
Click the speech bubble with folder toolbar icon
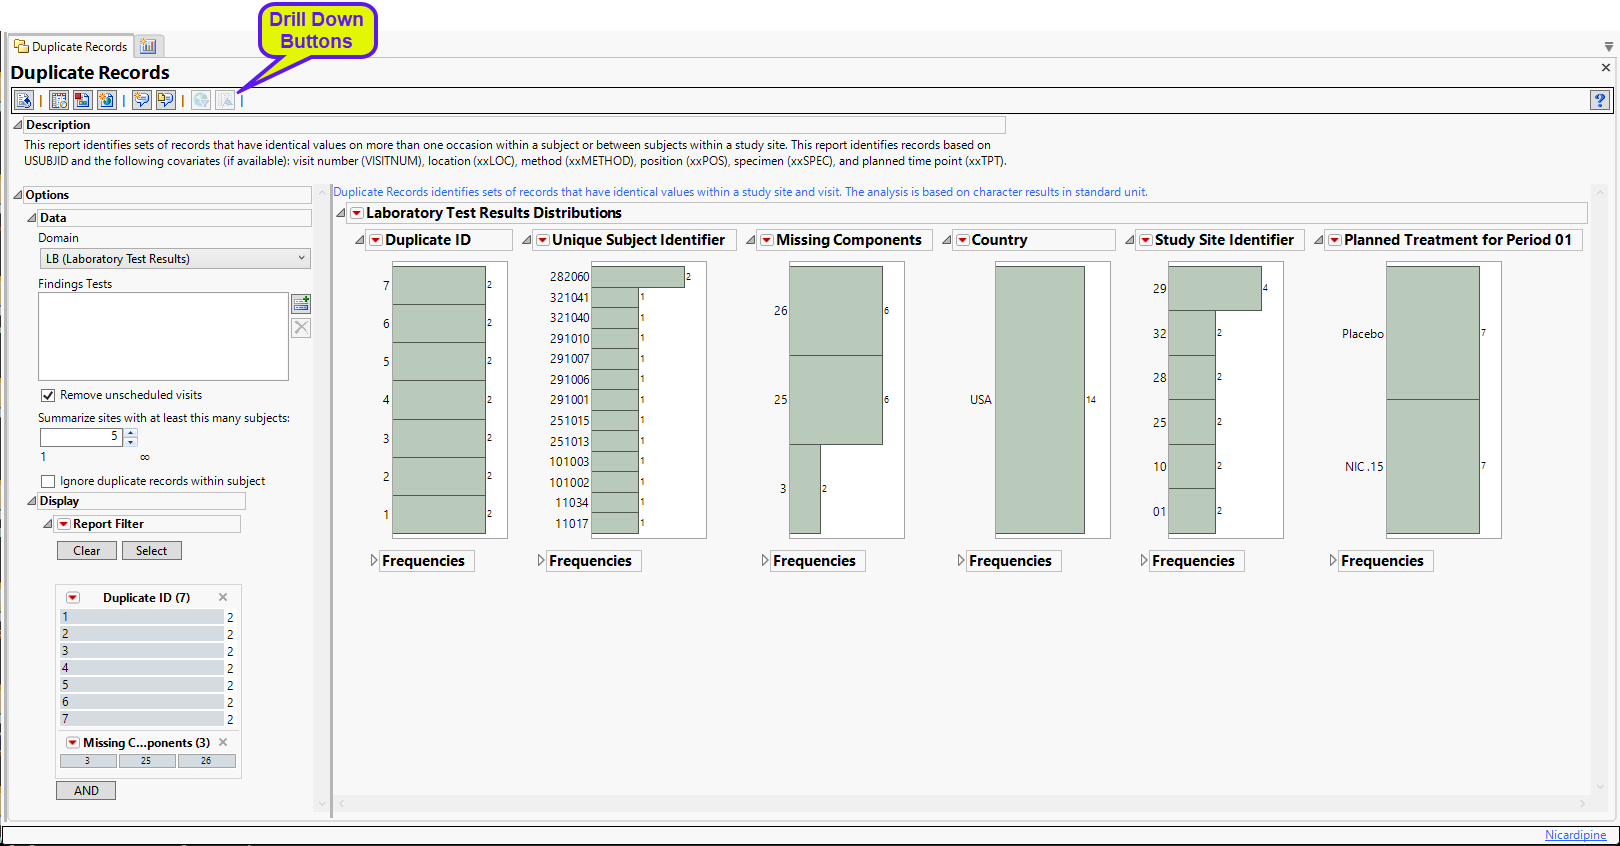(166, 100)
